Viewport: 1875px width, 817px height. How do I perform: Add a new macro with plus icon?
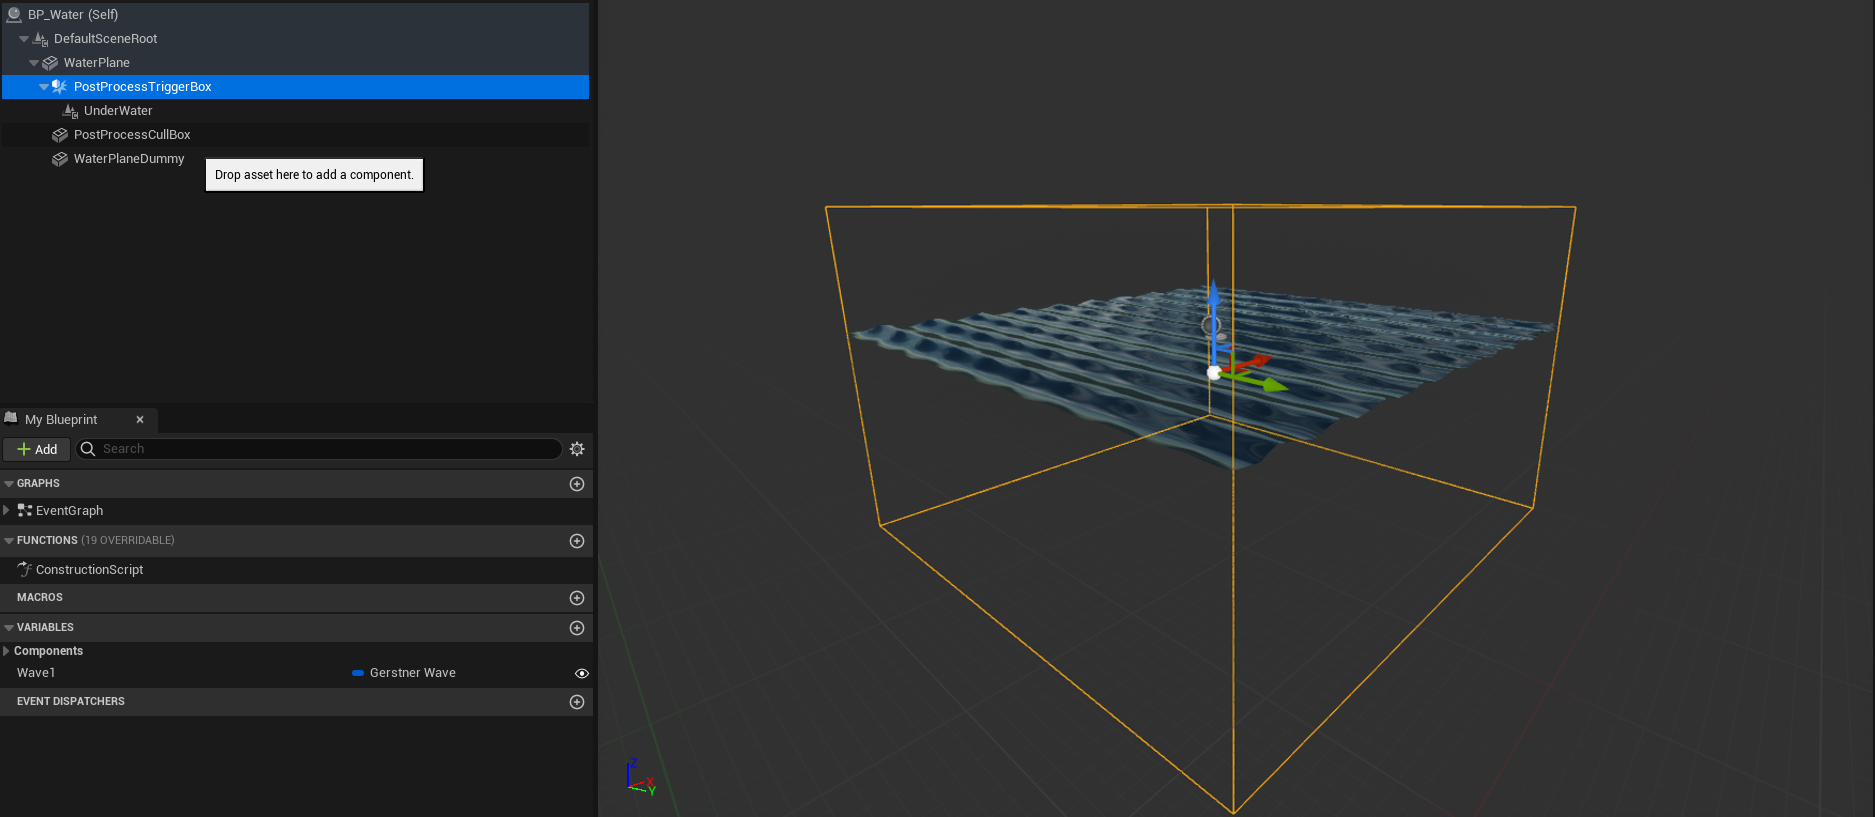(x=576, y=598)
